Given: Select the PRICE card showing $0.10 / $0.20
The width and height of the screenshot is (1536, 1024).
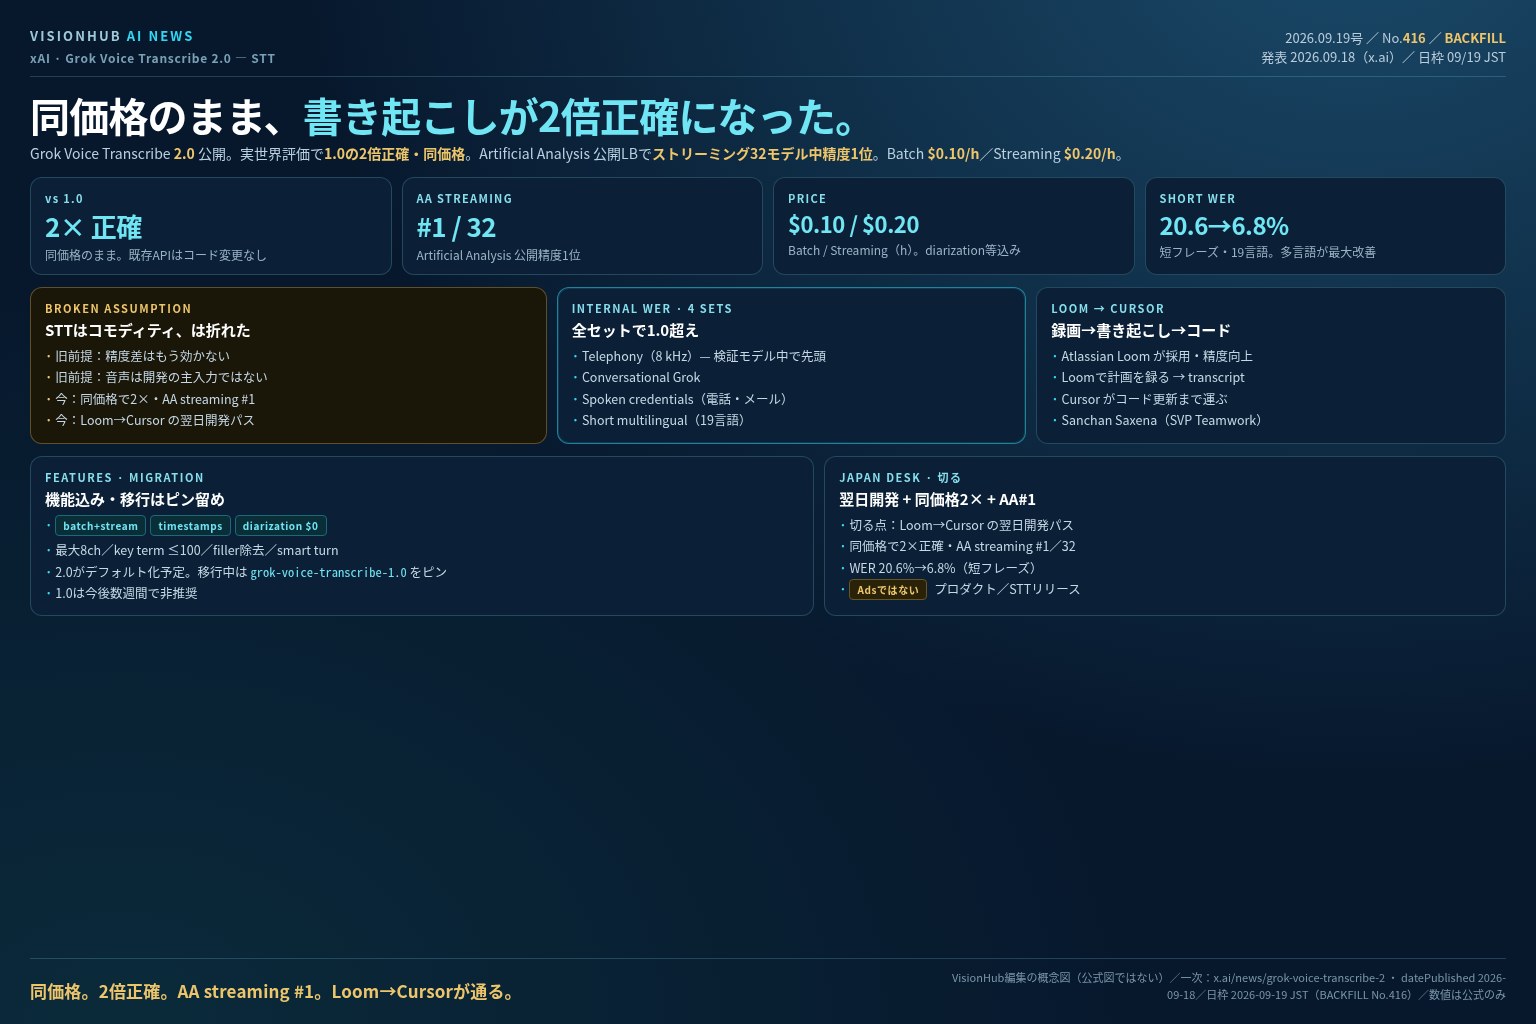Looking at the screenshot, I should pyautogui.click(x=953, y=226).
